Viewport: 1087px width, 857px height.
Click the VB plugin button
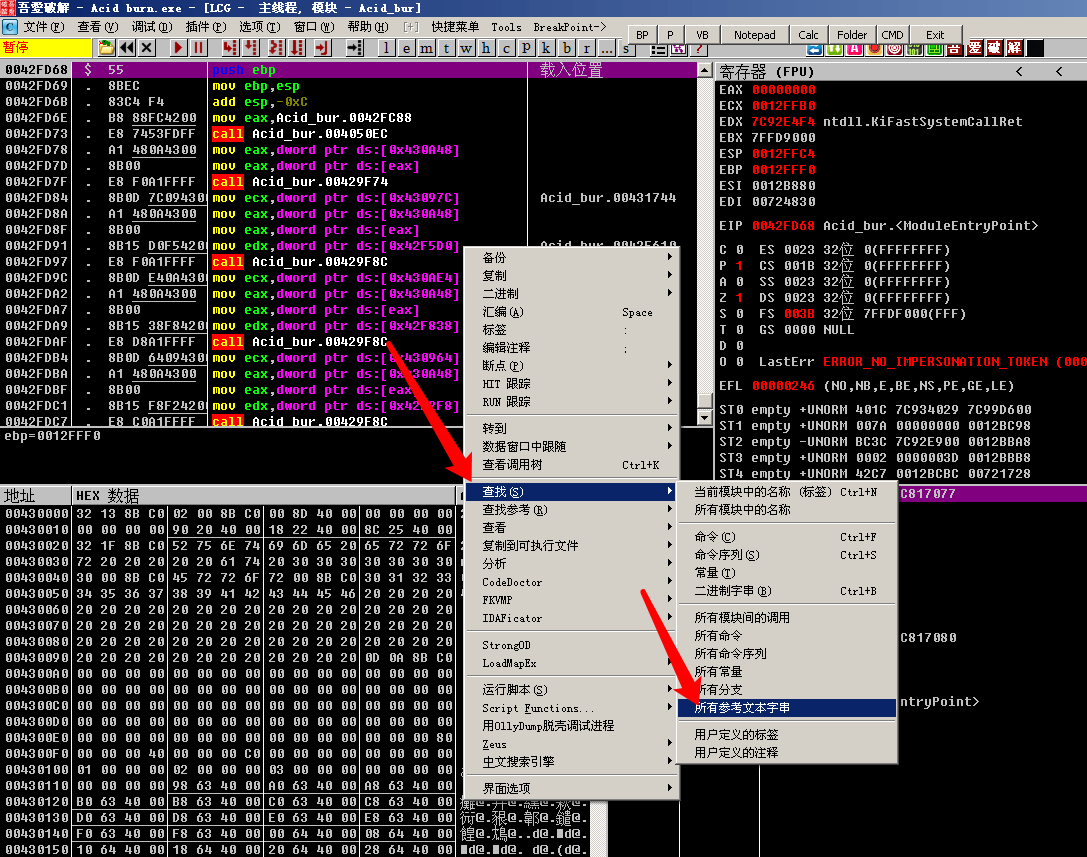coord(702,35)
